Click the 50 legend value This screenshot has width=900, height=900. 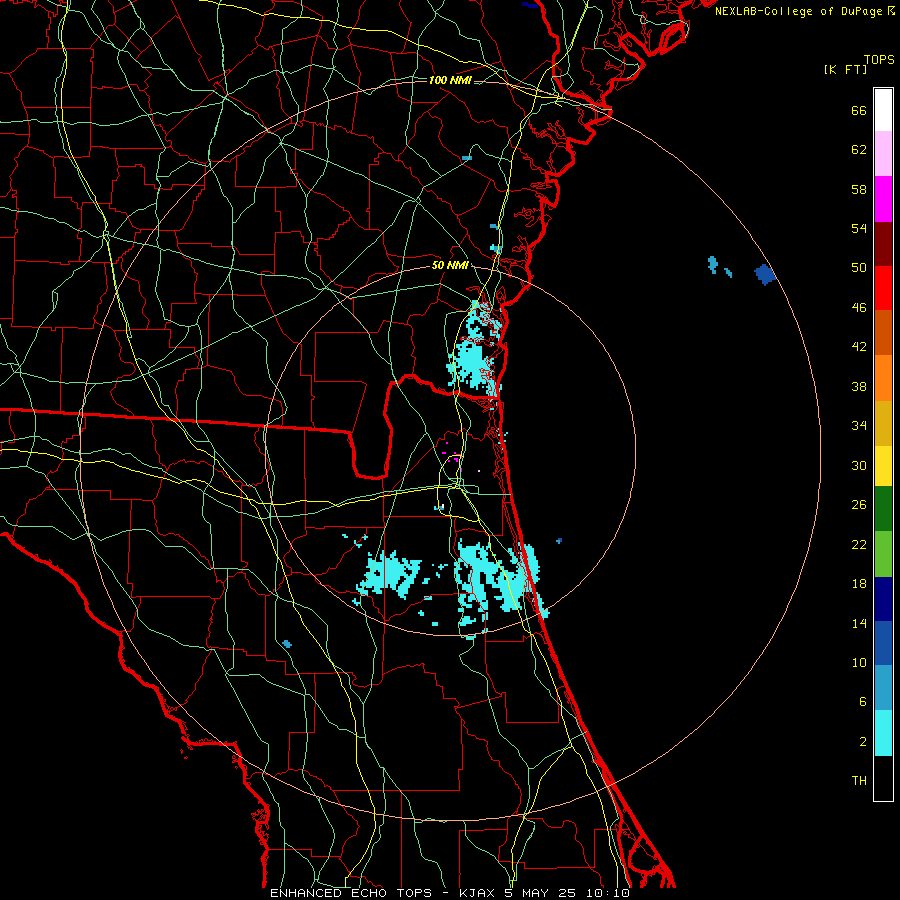tap(859, 268)
